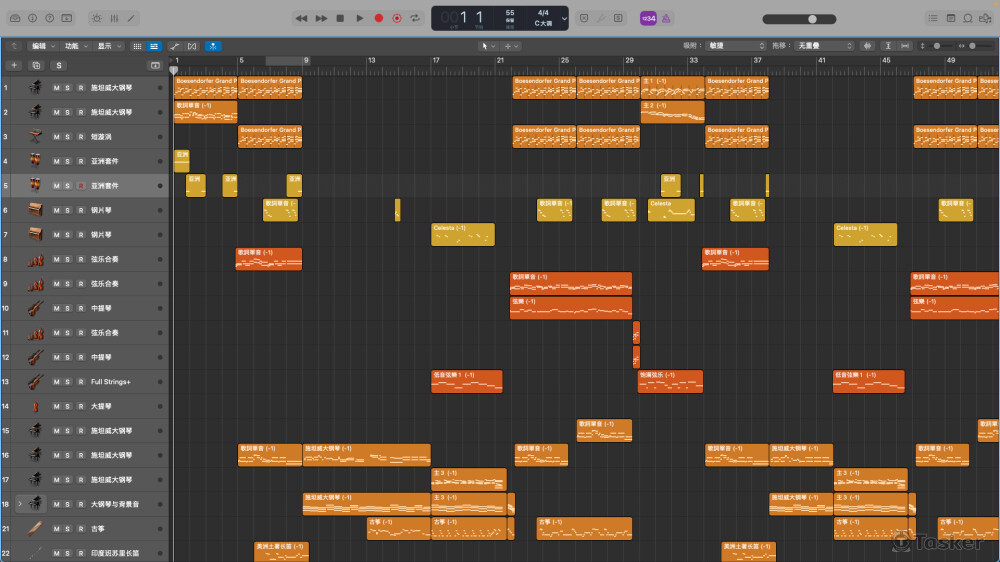Screen dimensions: 1000x562
Task: Click the Duplicate Track button
Action: pos(36,65)
